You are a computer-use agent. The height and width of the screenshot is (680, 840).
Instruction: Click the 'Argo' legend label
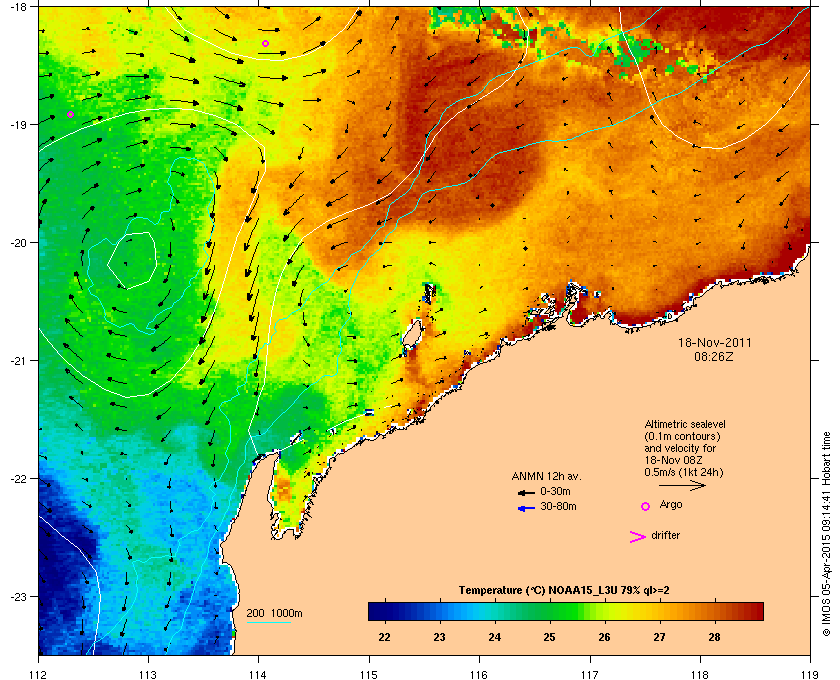tap(671, 504)
